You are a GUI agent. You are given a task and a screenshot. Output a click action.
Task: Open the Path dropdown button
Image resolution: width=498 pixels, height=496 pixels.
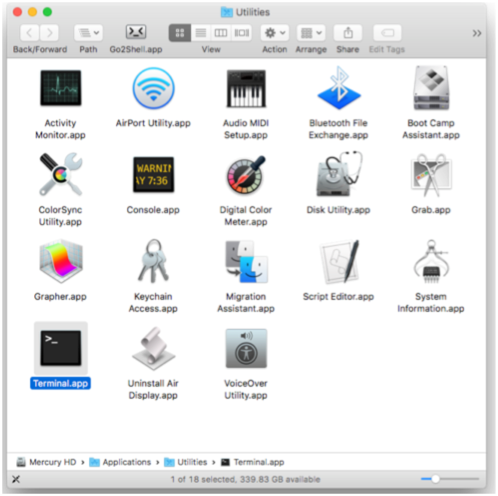point(88,33)
